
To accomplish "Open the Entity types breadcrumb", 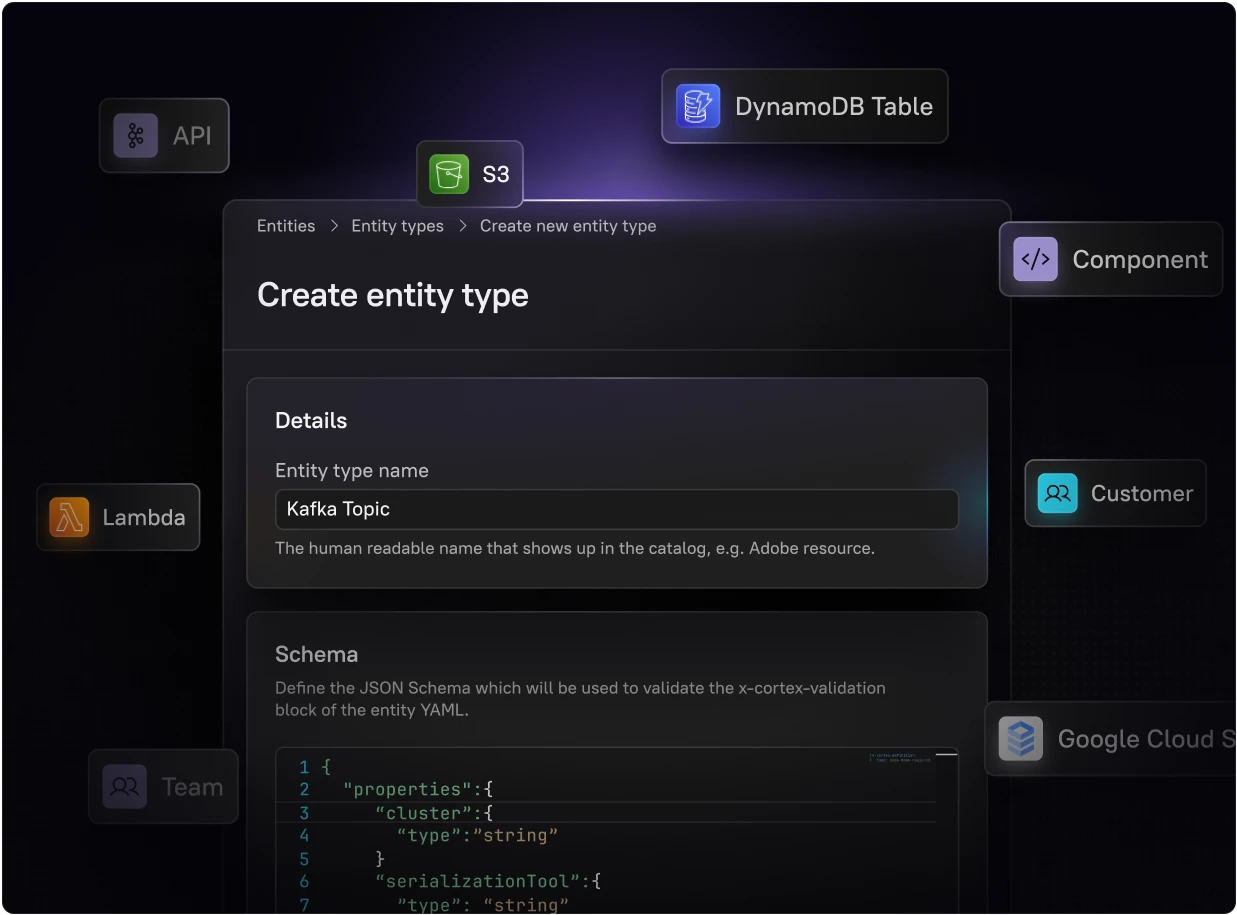I will 397,226.
